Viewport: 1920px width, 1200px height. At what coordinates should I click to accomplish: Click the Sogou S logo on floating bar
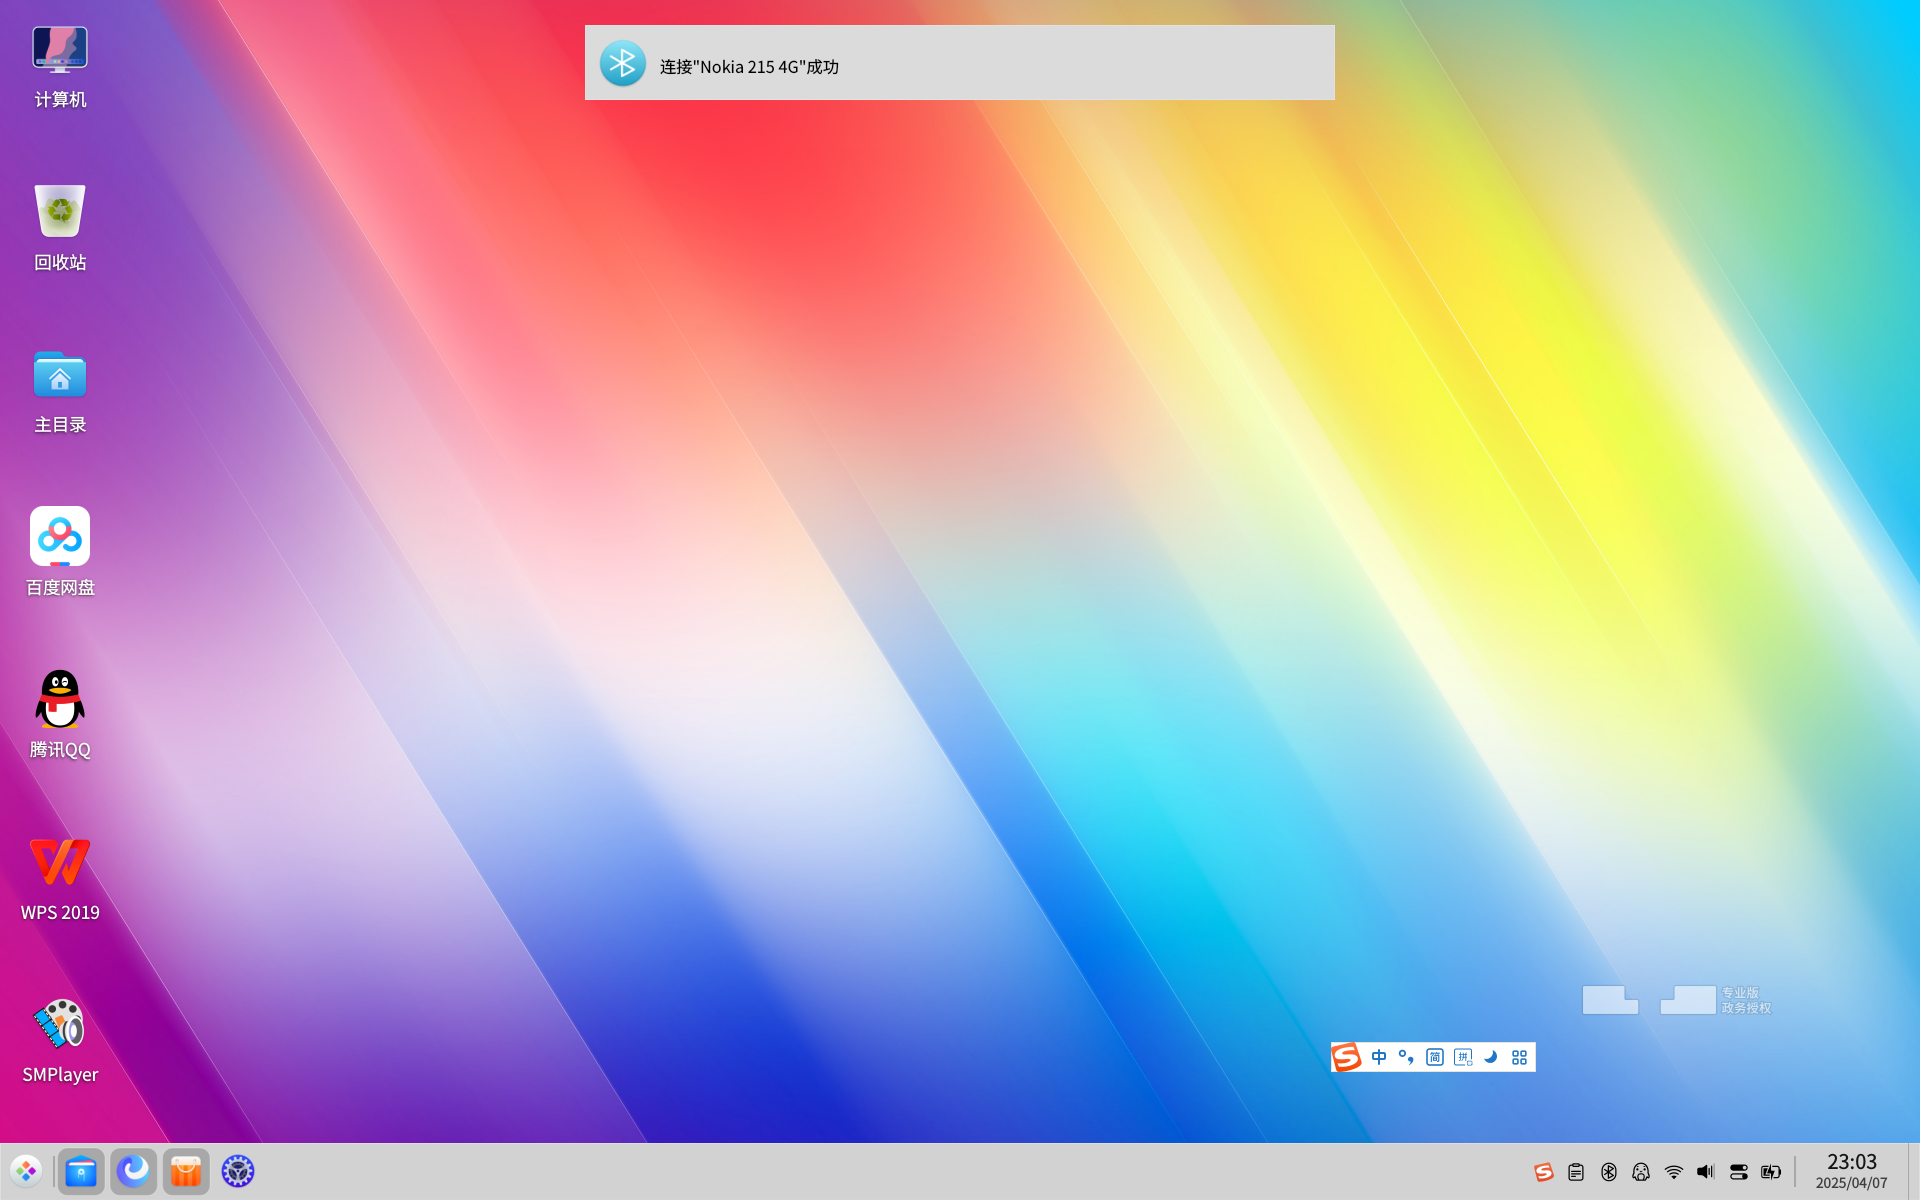coord(1347,1057)
